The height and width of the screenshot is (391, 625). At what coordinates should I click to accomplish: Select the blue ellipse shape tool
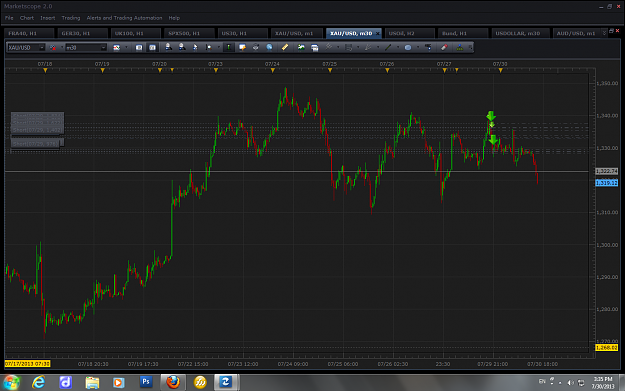[408, 47]
